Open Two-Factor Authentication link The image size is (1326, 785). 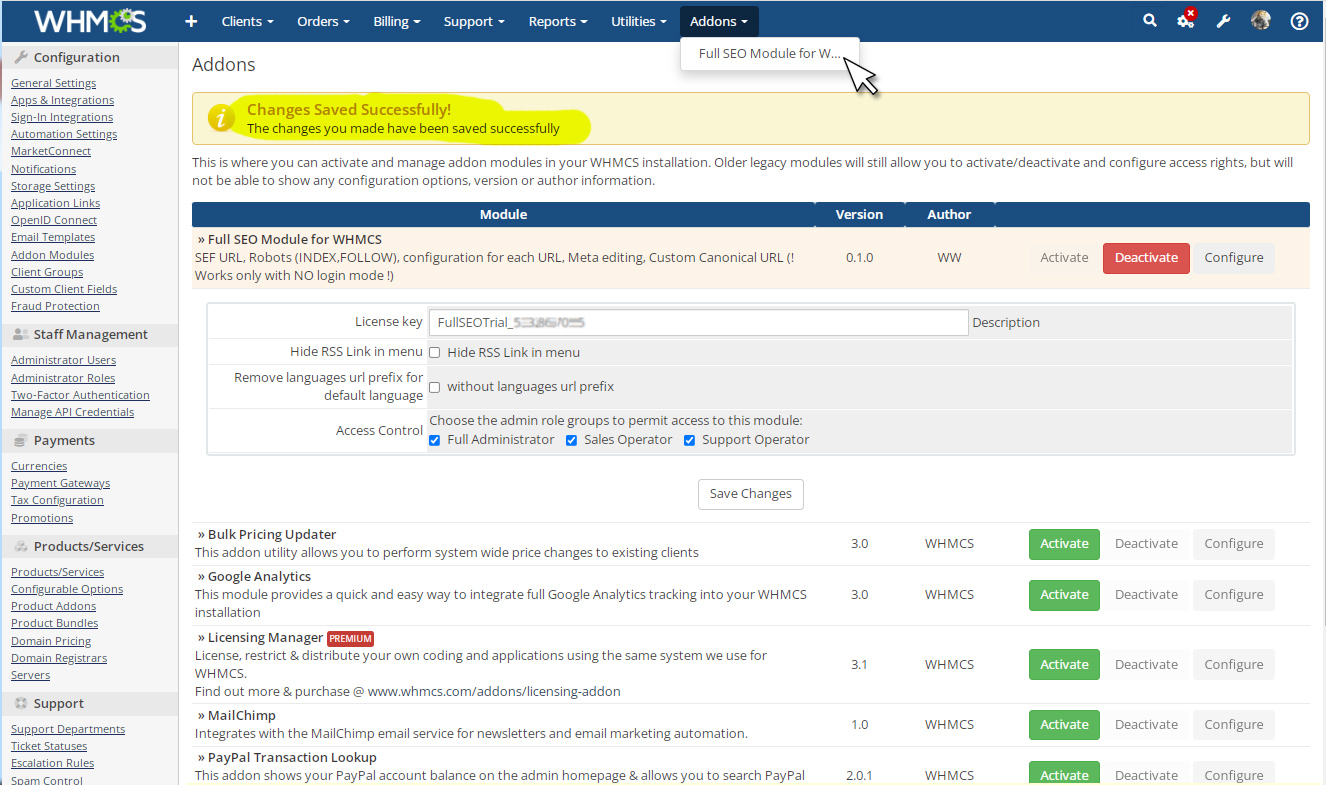[x=80, y=395]
